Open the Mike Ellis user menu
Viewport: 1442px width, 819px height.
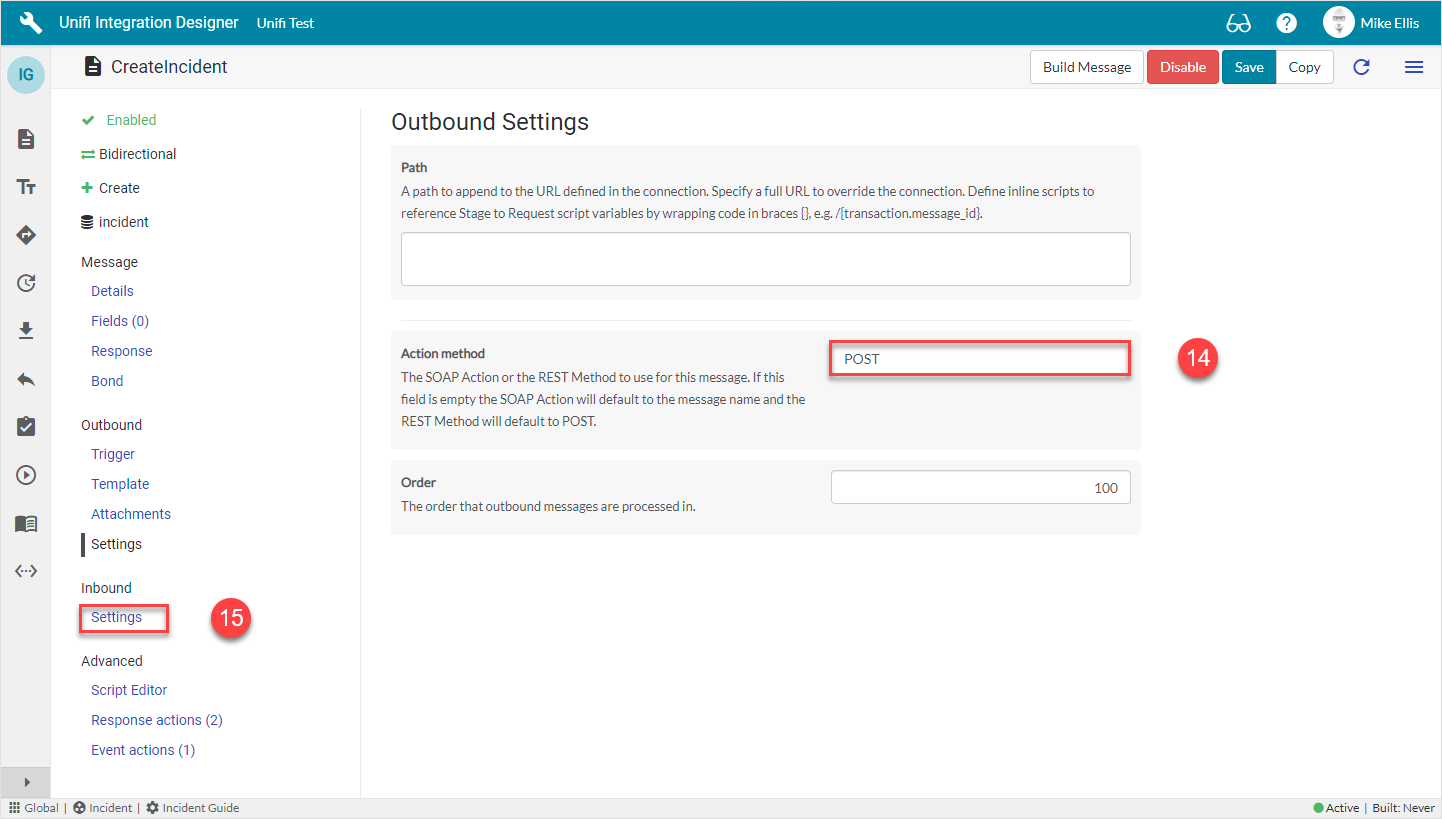[1371, 23]
